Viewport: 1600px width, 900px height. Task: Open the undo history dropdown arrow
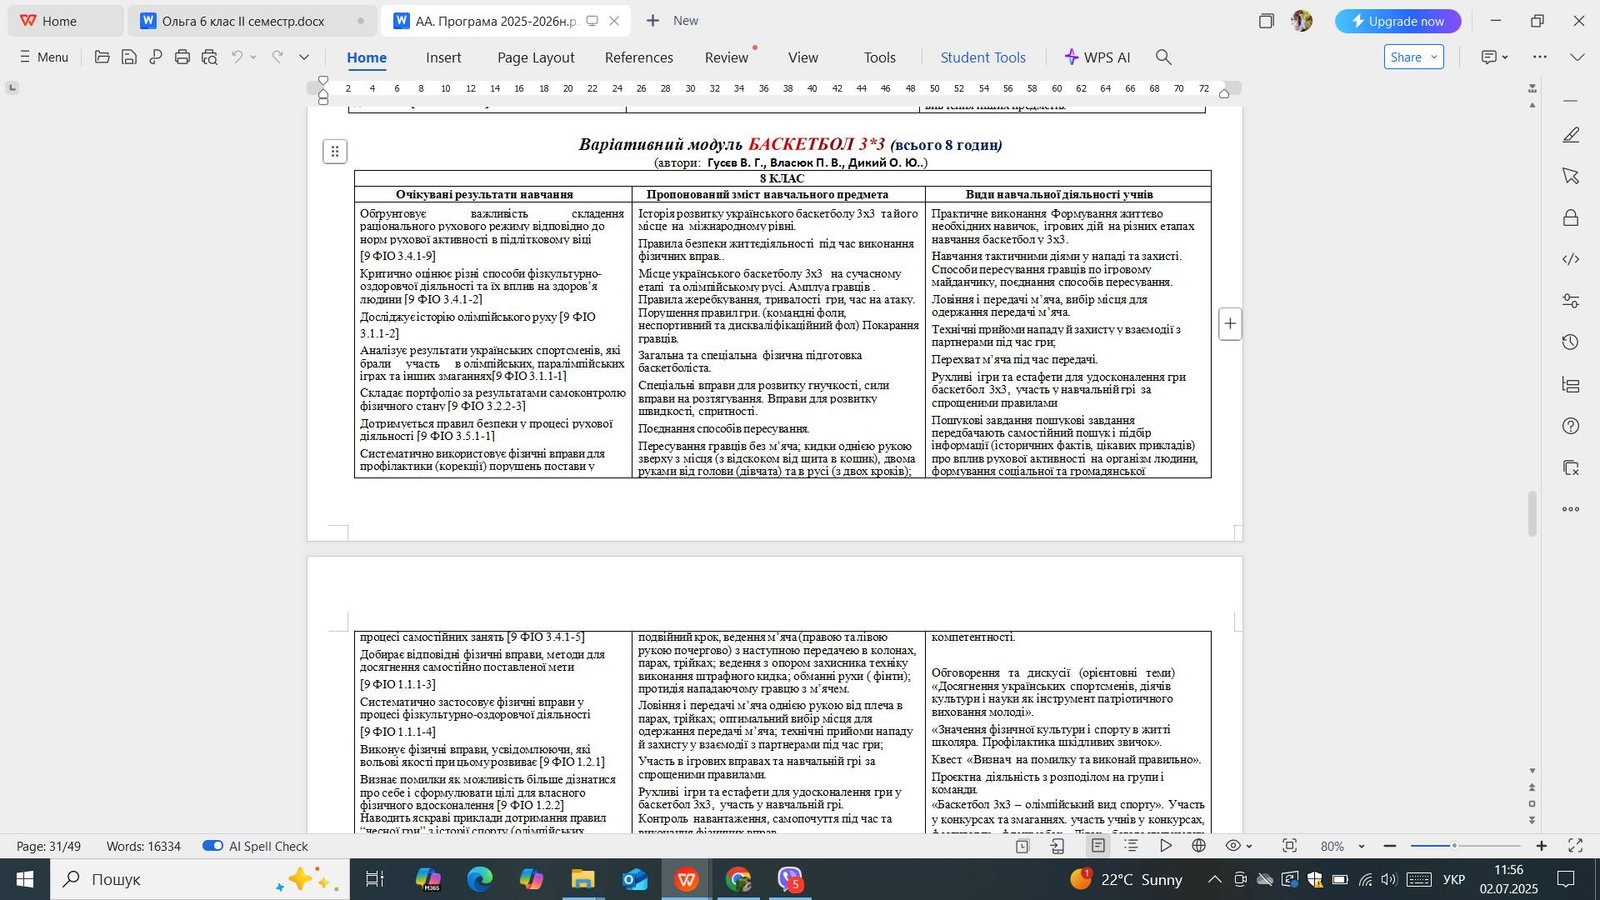(x=253, y=57)
